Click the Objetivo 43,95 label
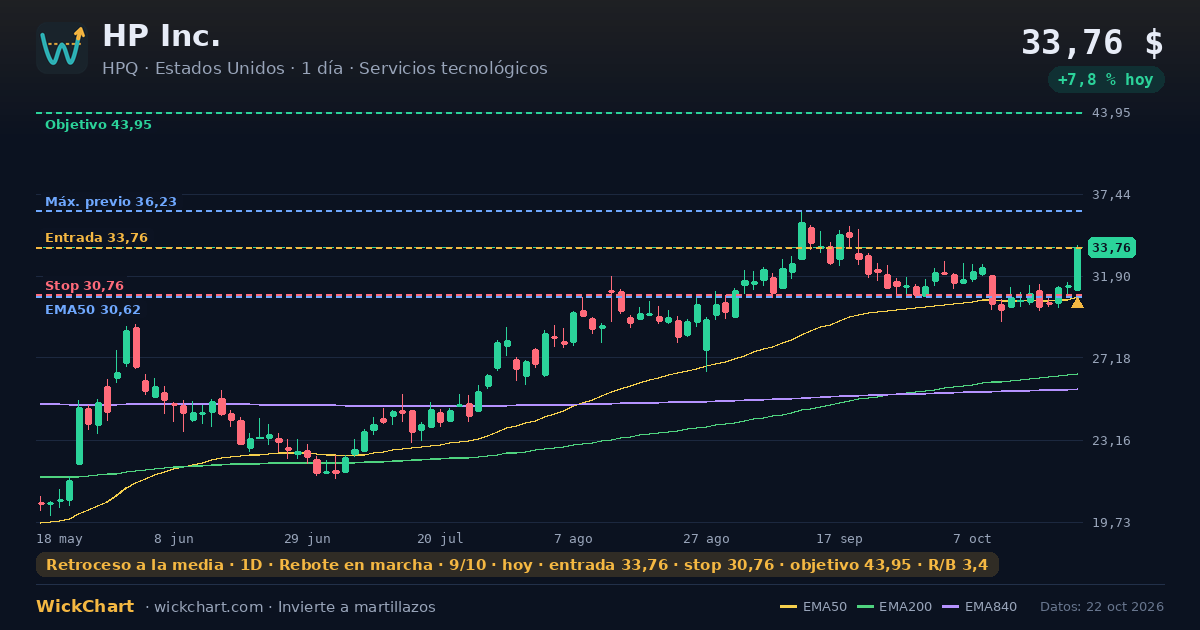Viewport: 1200px width, 630px height. [x=98, y=125]
